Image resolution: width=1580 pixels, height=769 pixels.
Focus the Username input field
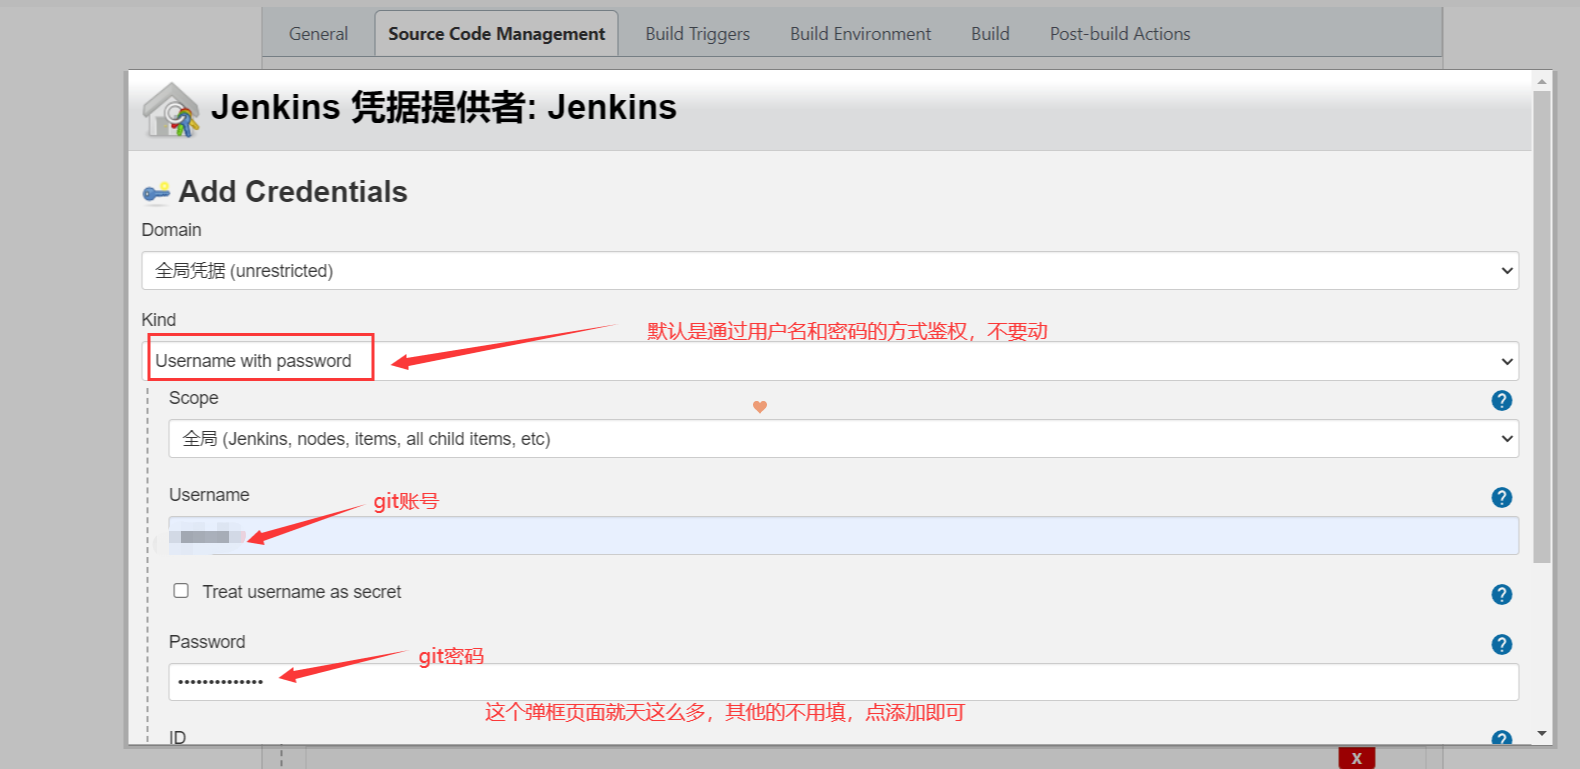click(843, 536)
